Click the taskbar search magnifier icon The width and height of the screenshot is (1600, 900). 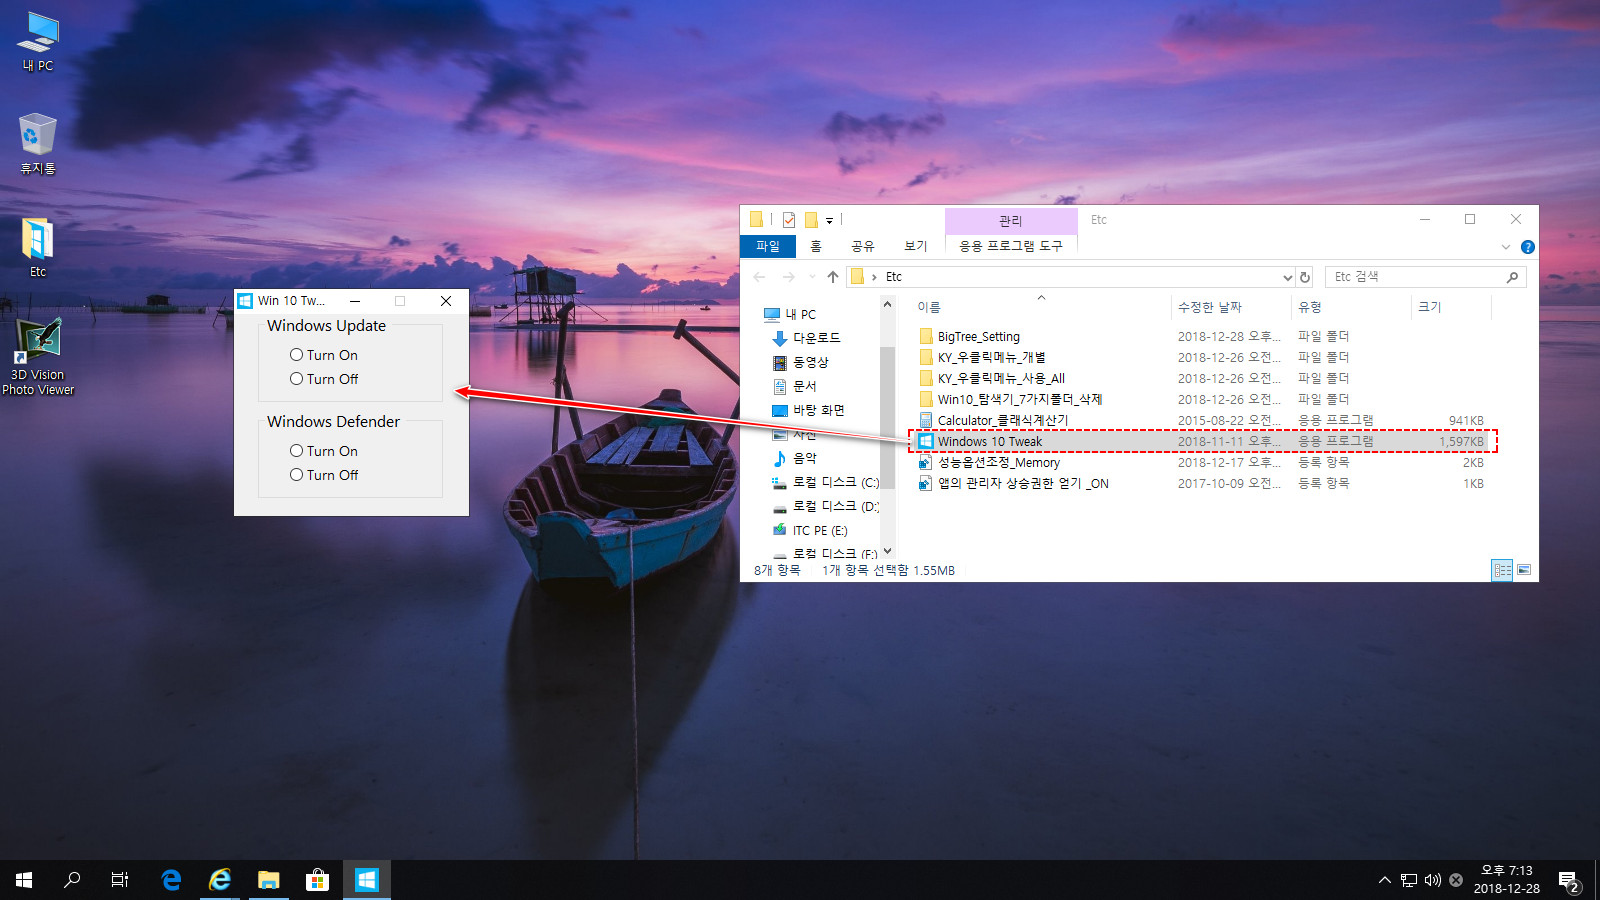pyautogui.click(x=72, y=880)
